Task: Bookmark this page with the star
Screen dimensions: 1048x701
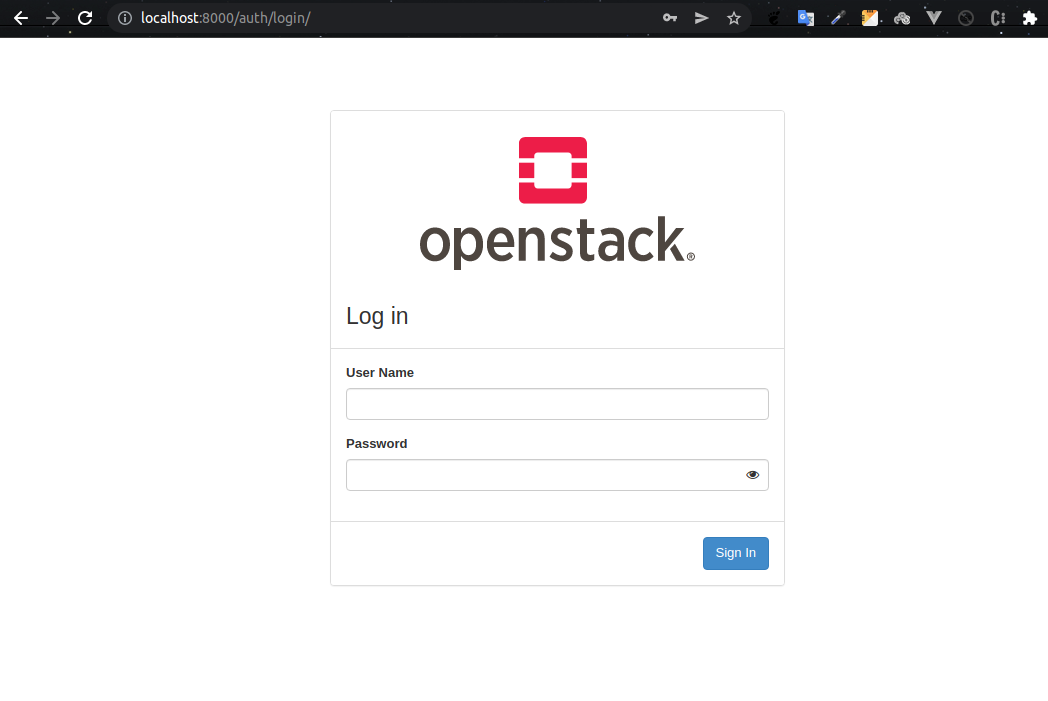Action: [x=734, y=18]
